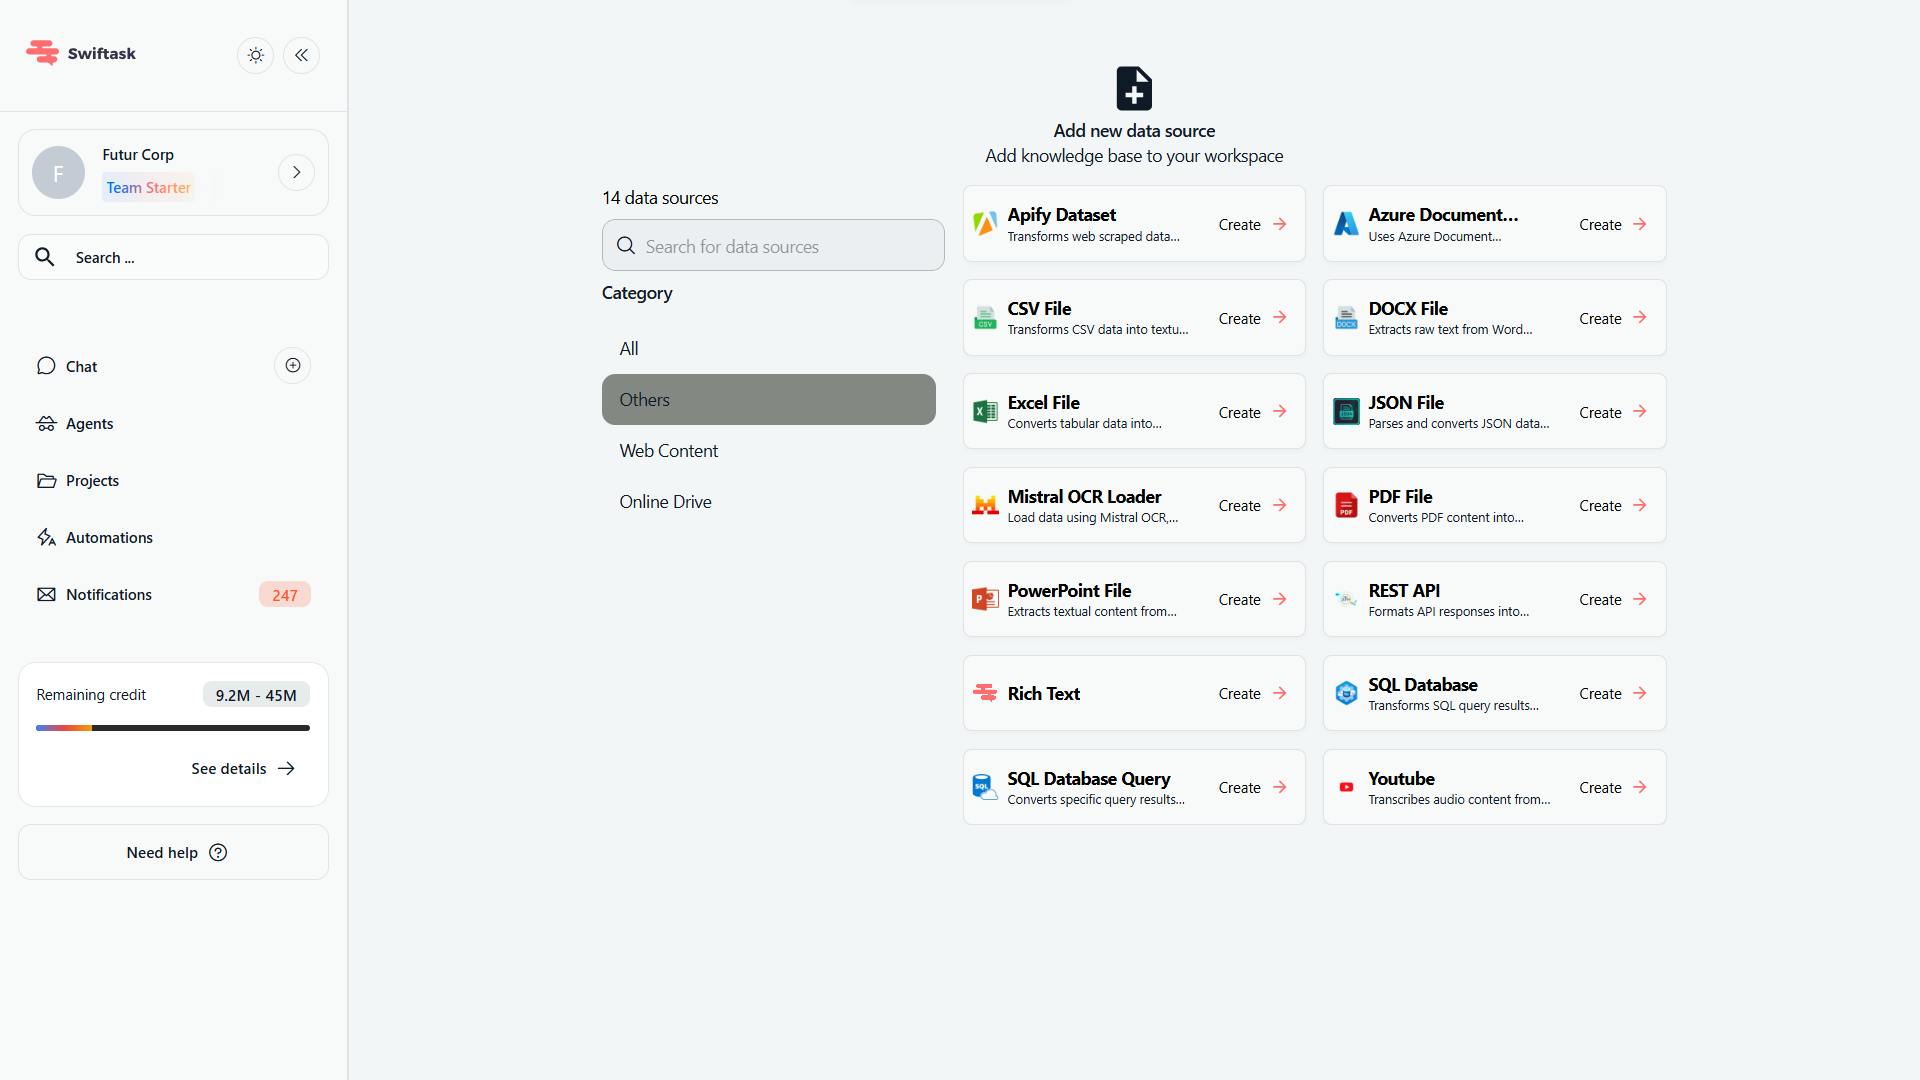This screenshot has height=1080, width=1920.
Task: Click the 247 notifications badge
Action: pyautogui.click(x=284, y=595)
